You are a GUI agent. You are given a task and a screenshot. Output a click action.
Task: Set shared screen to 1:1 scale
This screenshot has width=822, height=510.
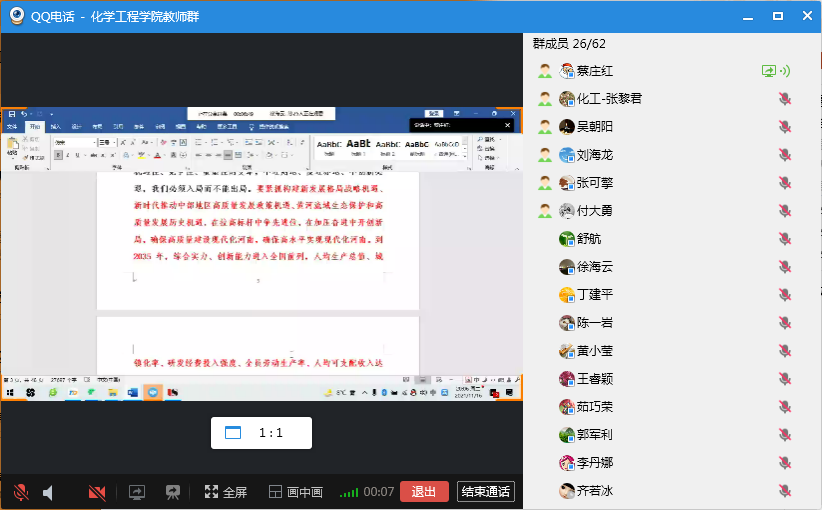tap(261, 433)
